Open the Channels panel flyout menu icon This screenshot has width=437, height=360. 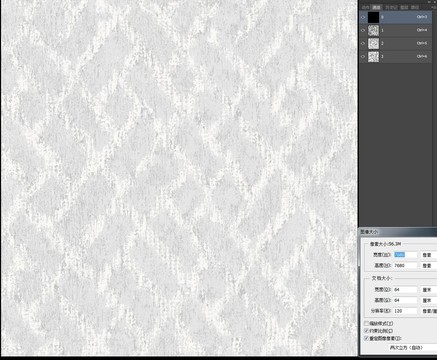click(x=433, y=7)
